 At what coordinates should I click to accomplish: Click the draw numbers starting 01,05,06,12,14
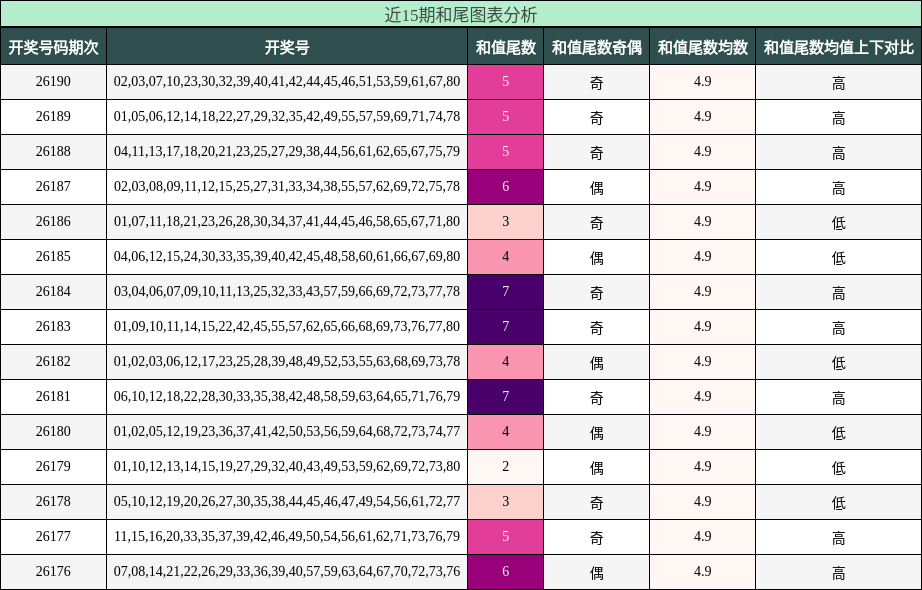coord(287,116)
